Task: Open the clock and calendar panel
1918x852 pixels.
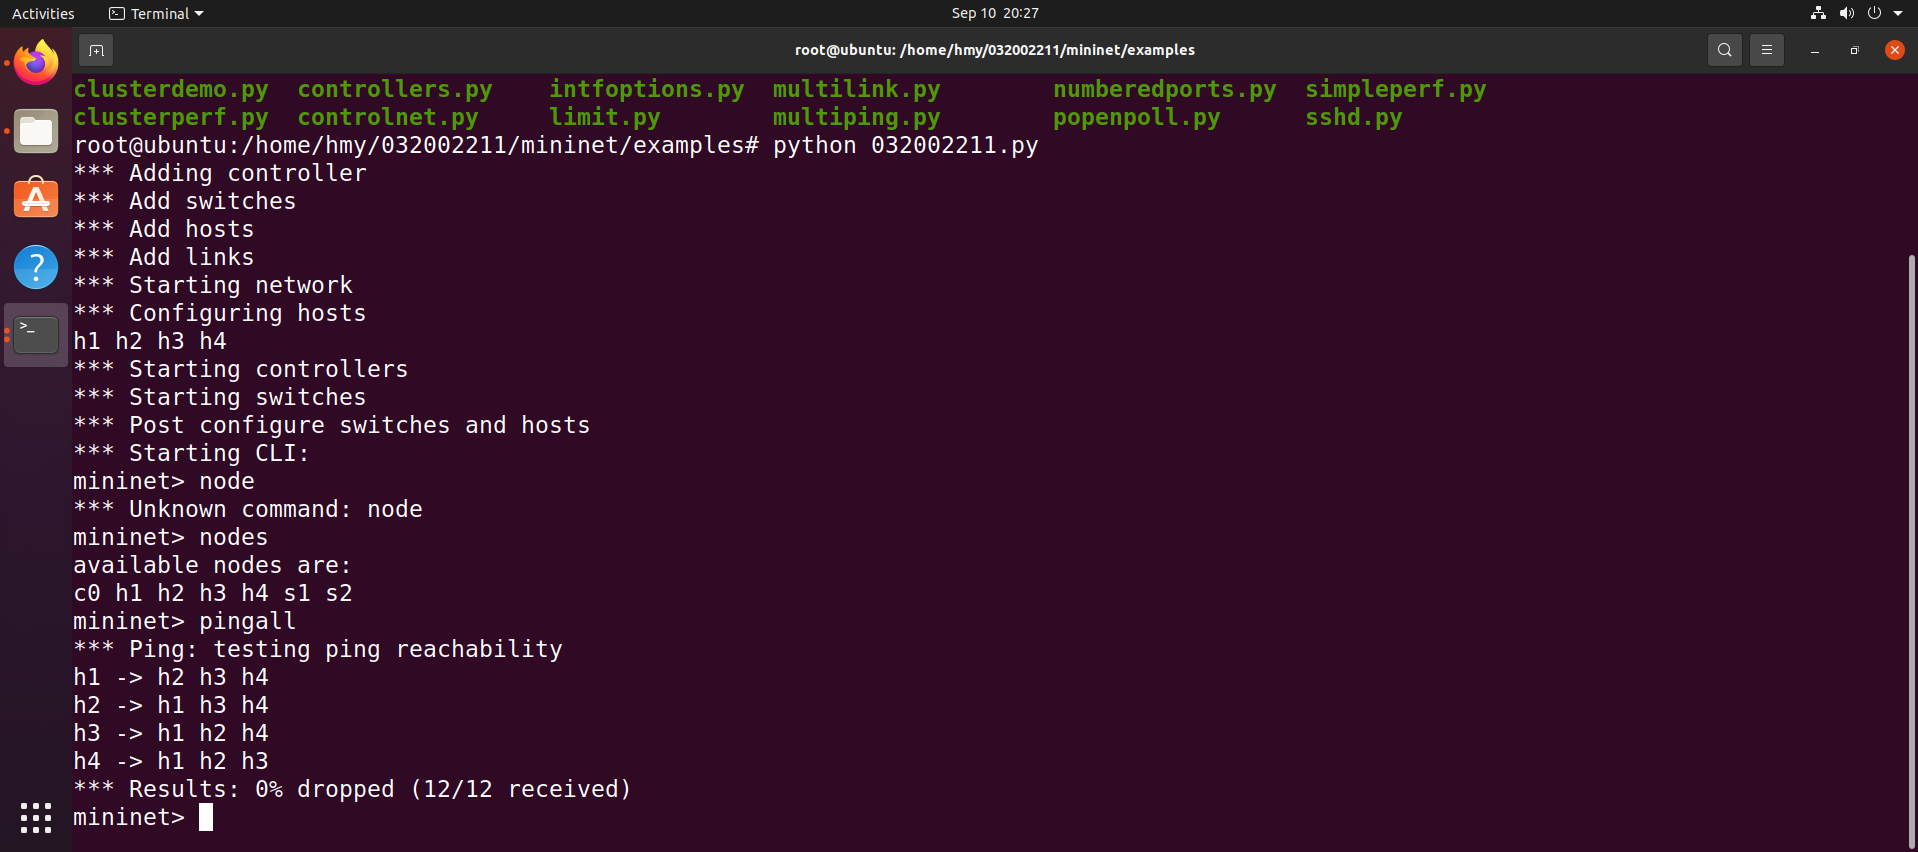Action: (x=994, y=13)
